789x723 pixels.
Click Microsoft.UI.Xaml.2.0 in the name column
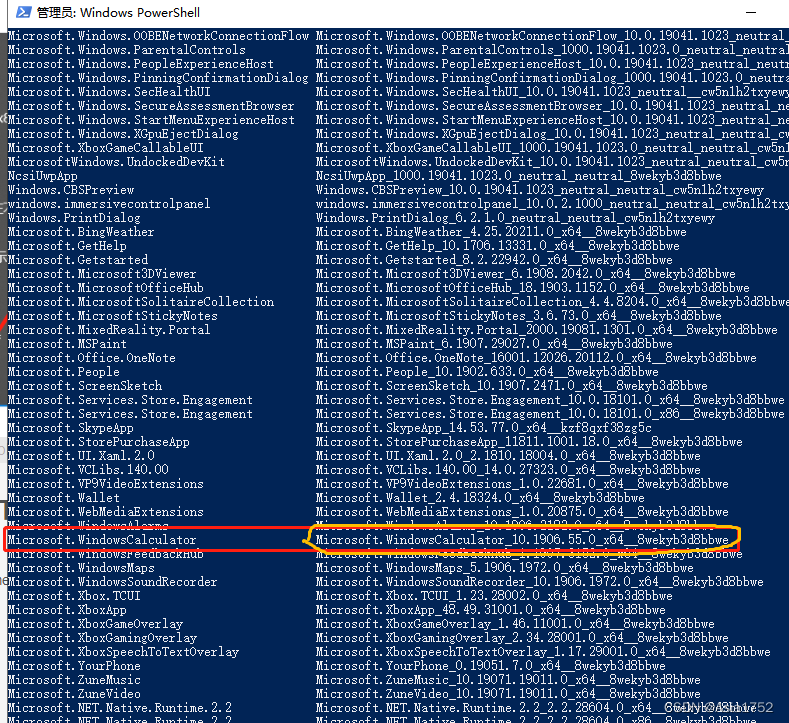click(x=81, y=456)
